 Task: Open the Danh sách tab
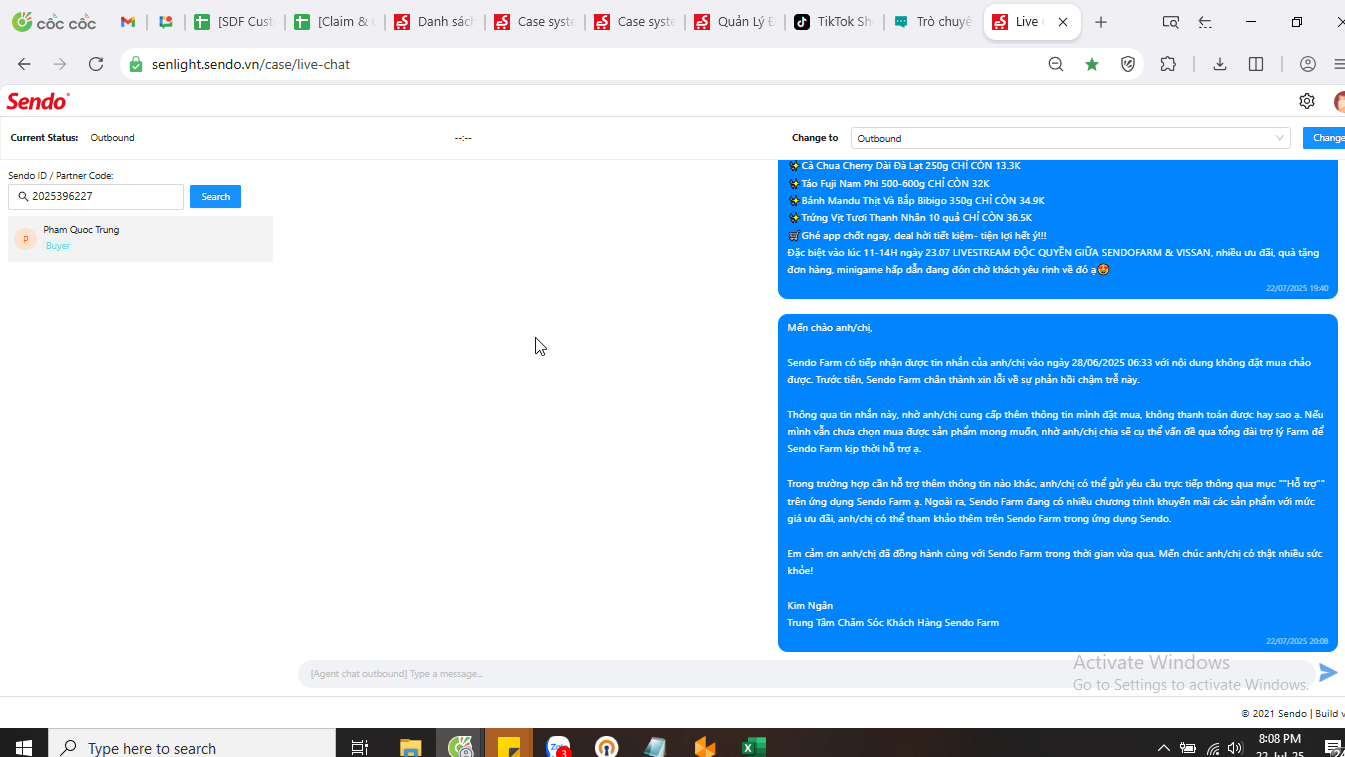pyautogui.click(x=434, y=22)
